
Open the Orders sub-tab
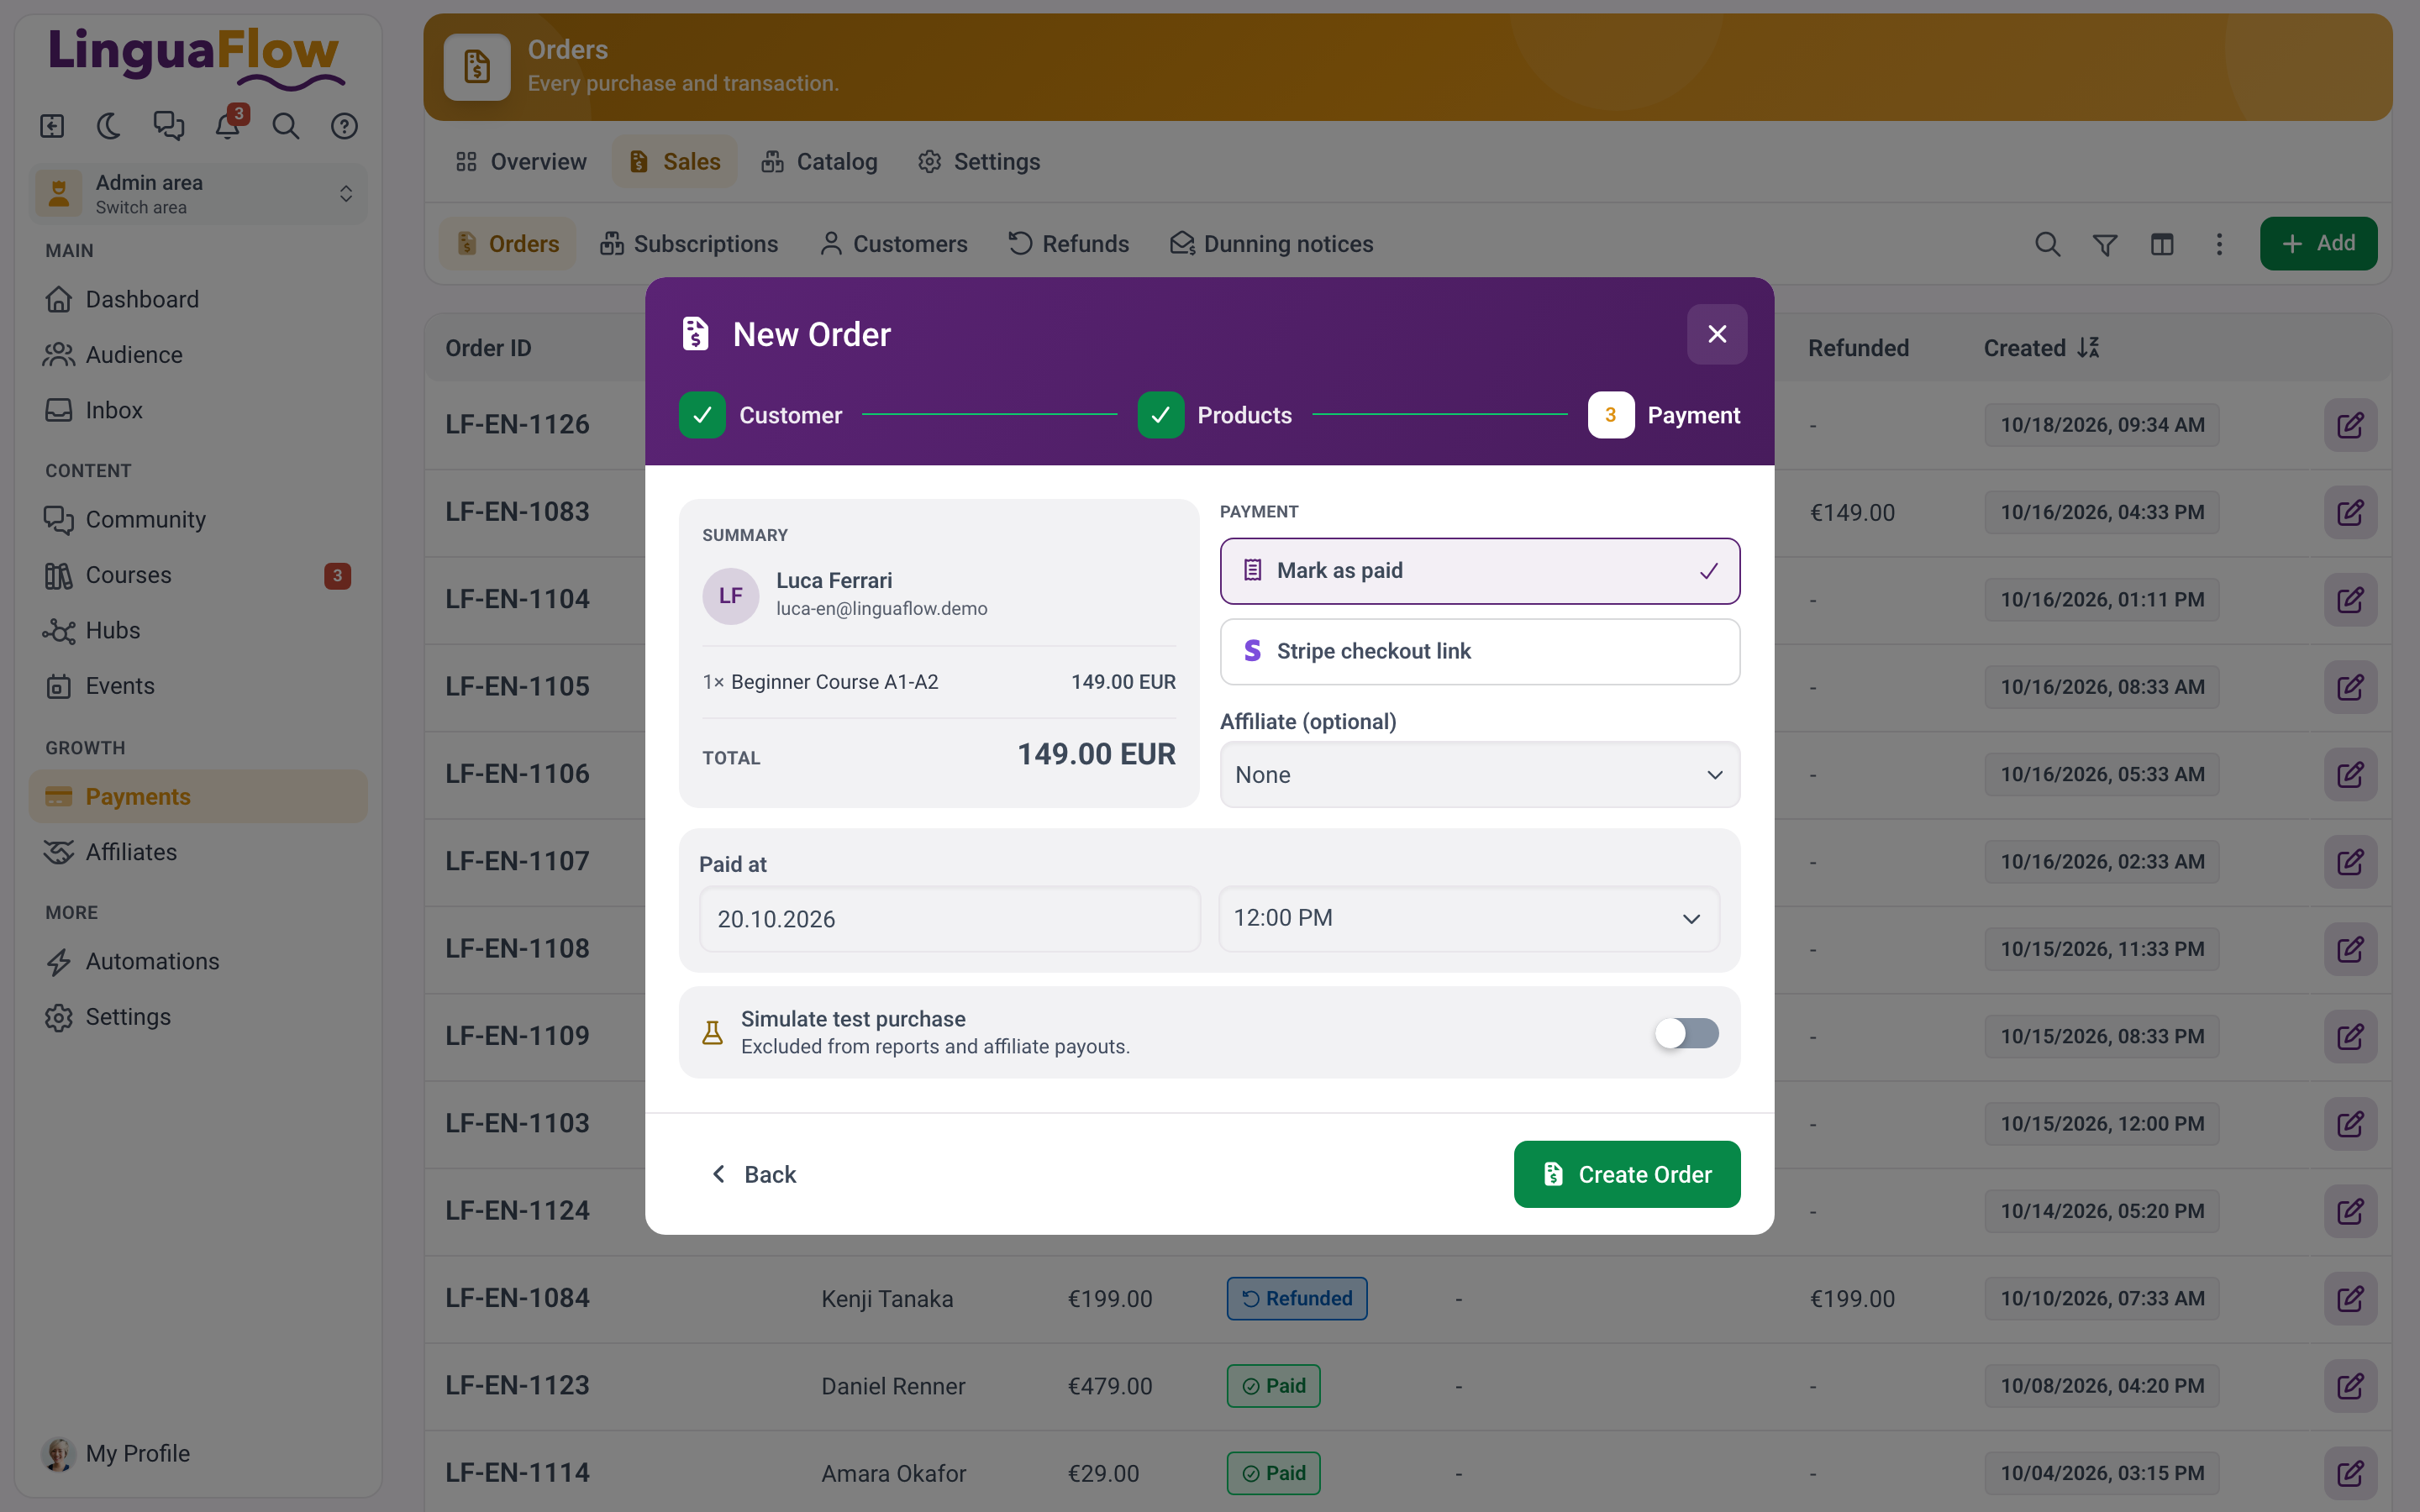pos(508,244)
